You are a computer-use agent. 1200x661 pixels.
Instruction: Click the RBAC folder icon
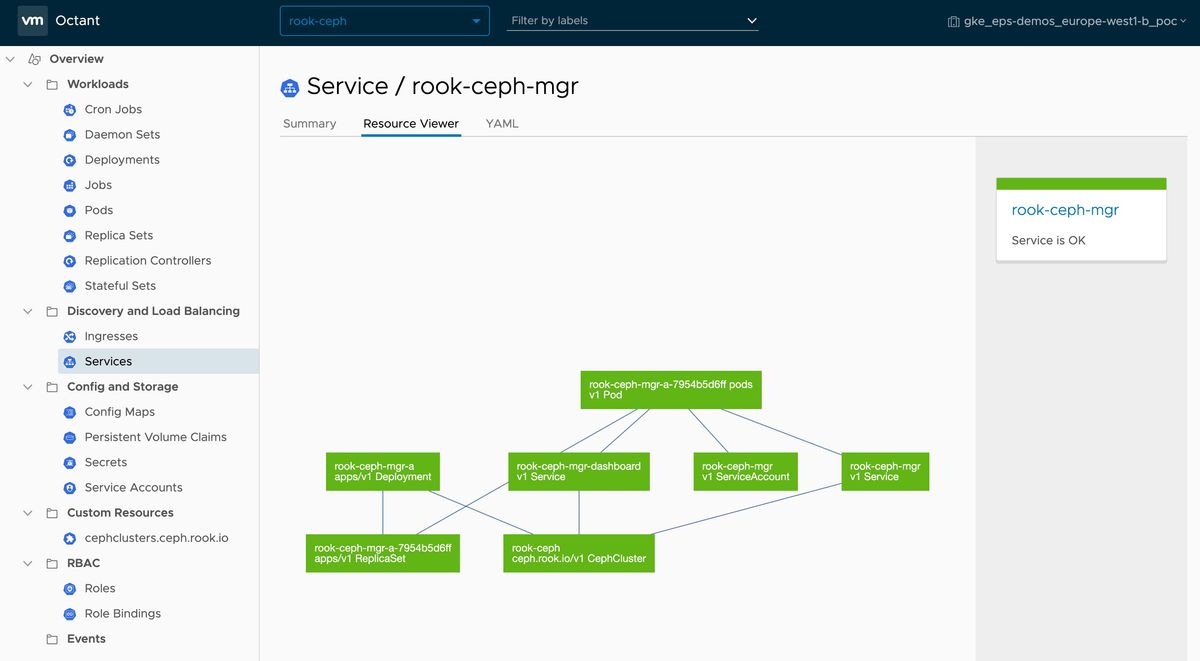[x=52, y=563]
